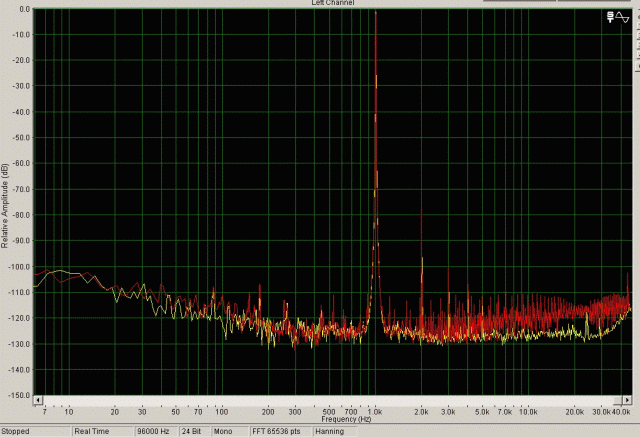
Task: Click the -120.0 amplitude axis value
Action: click(x=20, y=318)
